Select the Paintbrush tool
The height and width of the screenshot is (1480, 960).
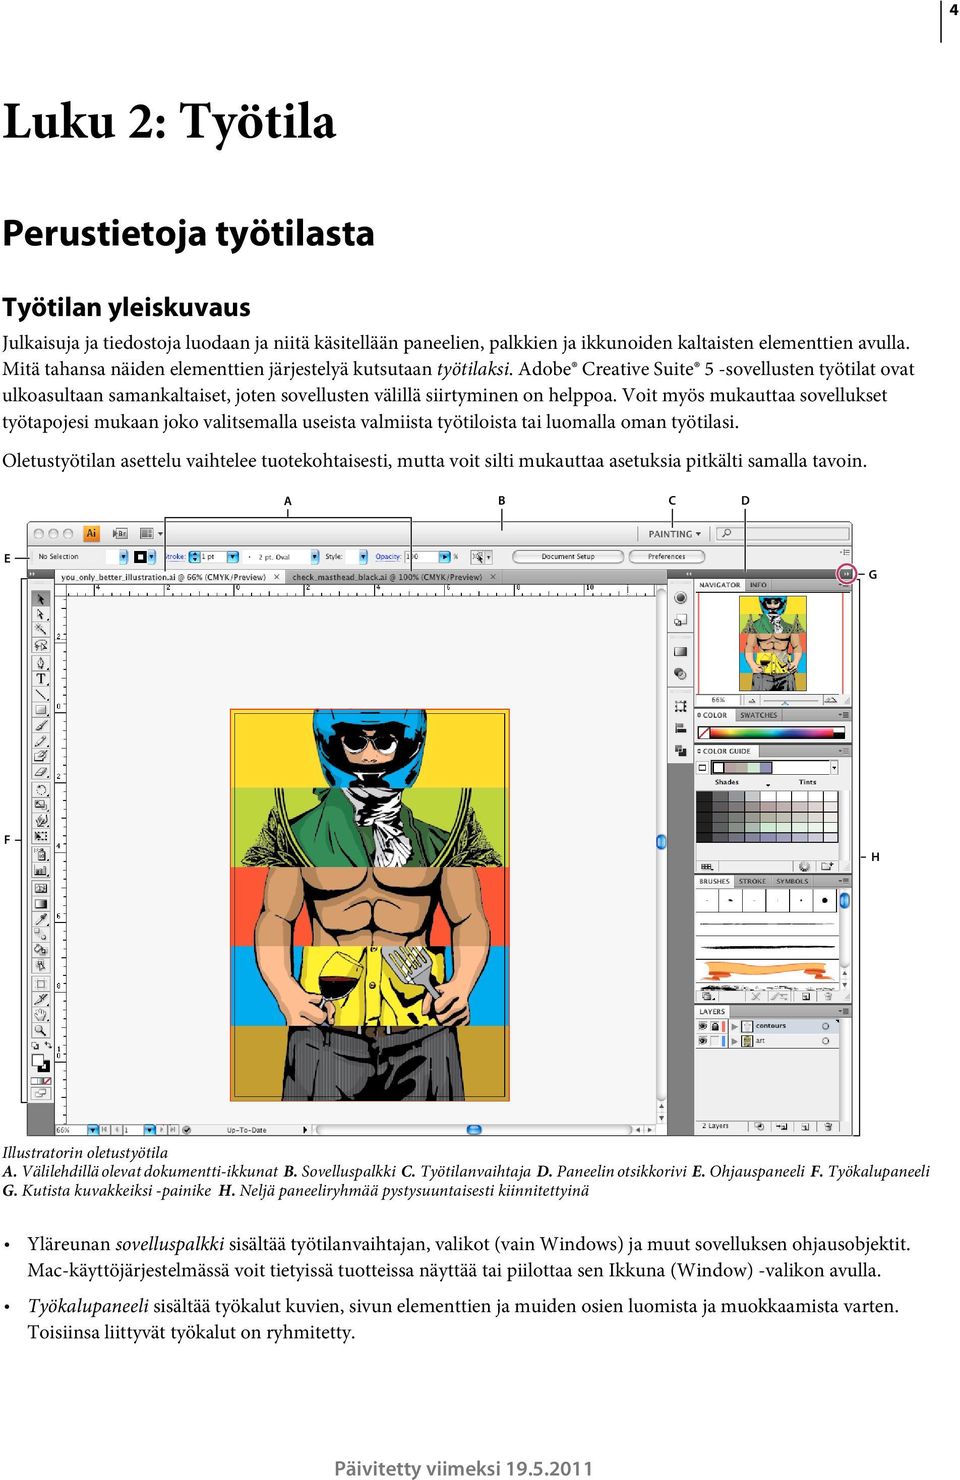(41, 725)
